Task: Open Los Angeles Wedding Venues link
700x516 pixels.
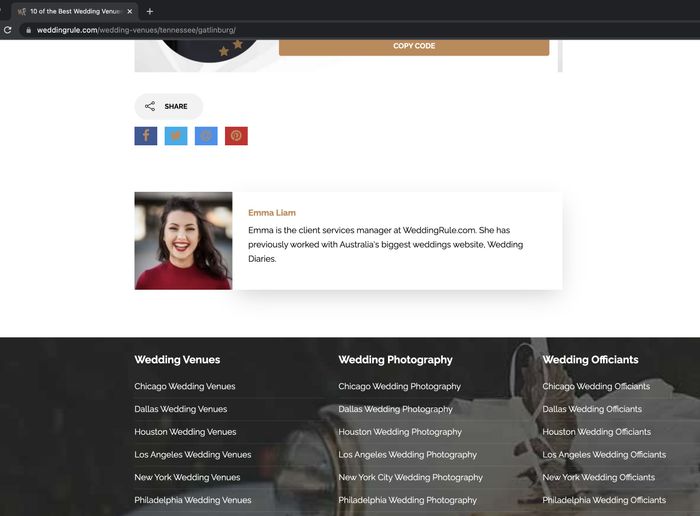Action: pyautogui.click(x=193, y=454)
